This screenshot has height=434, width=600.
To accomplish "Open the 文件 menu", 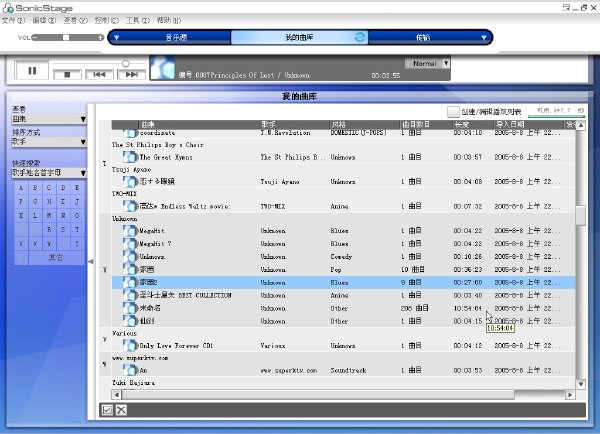I will [13, 20].
